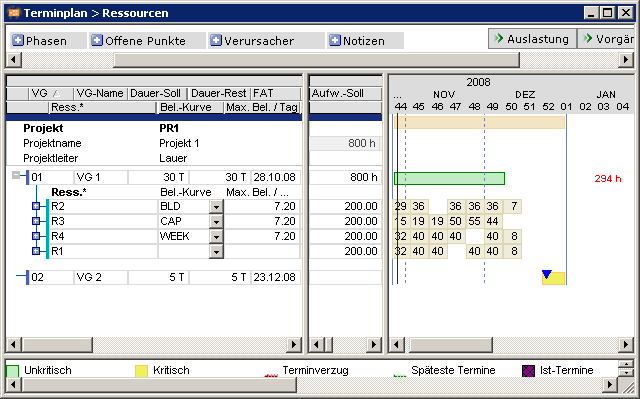Screen dimensions: 640x399
Task: Click right arrow of table horizontal scrollbar
Action: point(293,345)
